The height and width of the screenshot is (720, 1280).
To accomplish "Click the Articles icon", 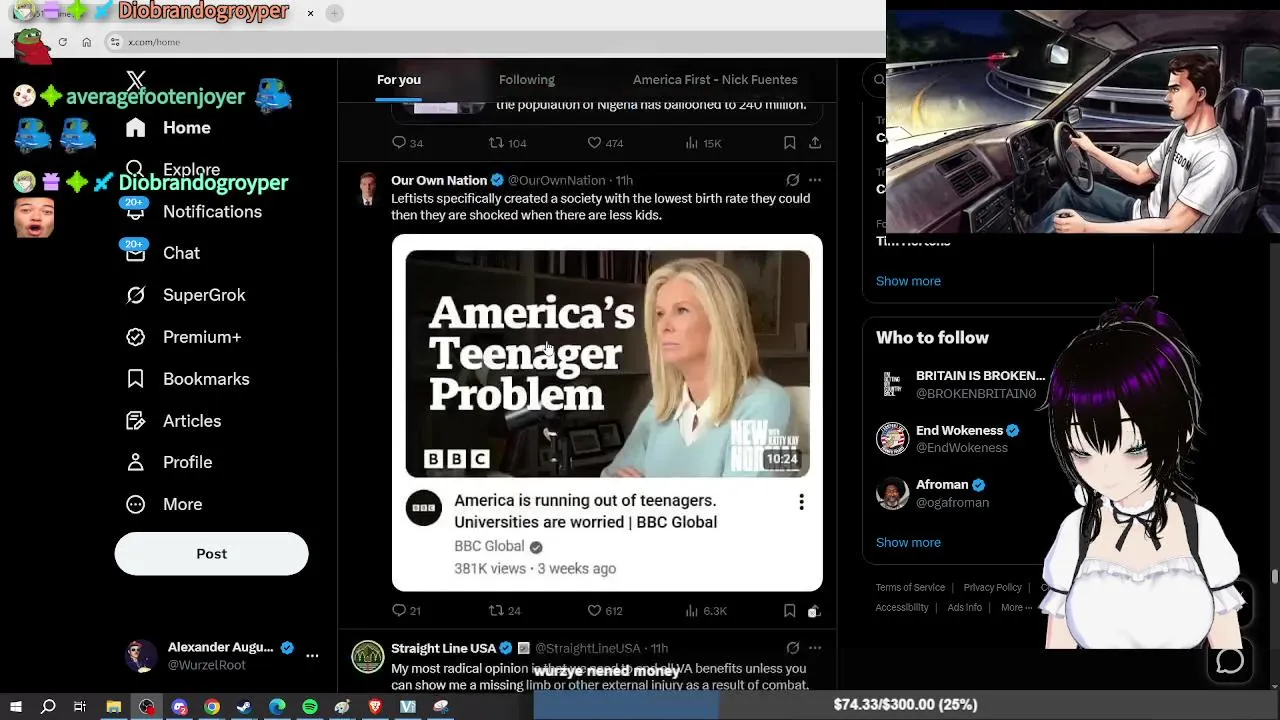I will coord(136,421).
